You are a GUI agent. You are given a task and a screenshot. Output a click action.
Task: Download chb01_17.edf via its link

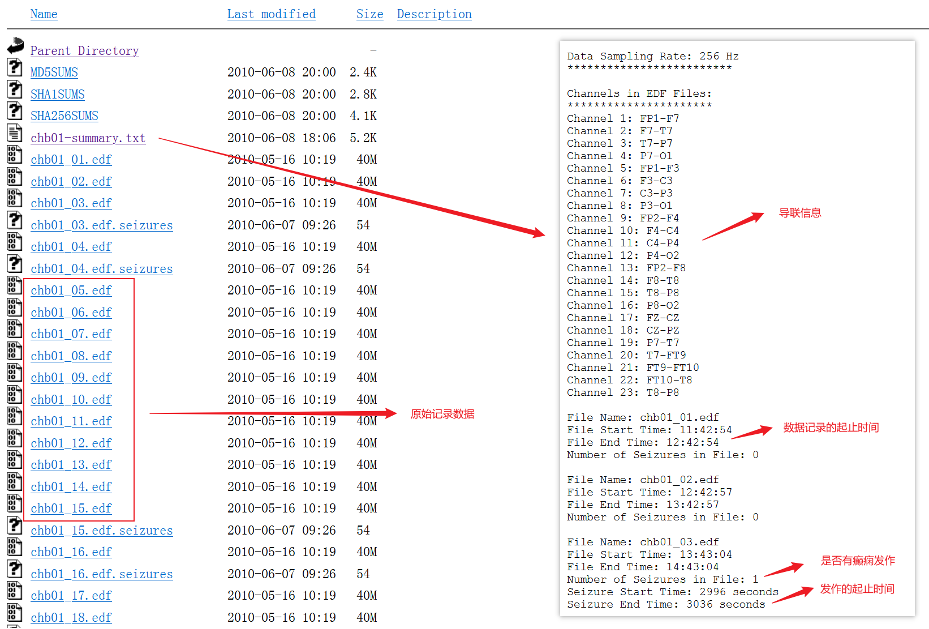71,596
